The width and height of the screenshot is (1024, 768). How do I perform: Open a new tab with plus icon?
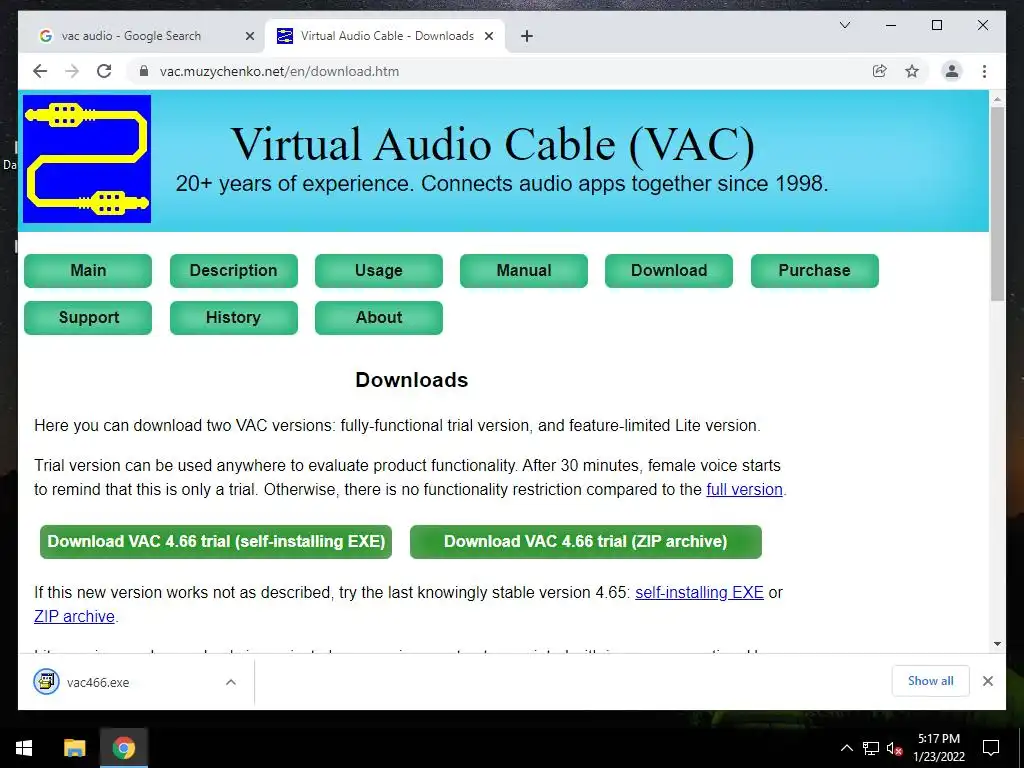(x=527, y=37)
